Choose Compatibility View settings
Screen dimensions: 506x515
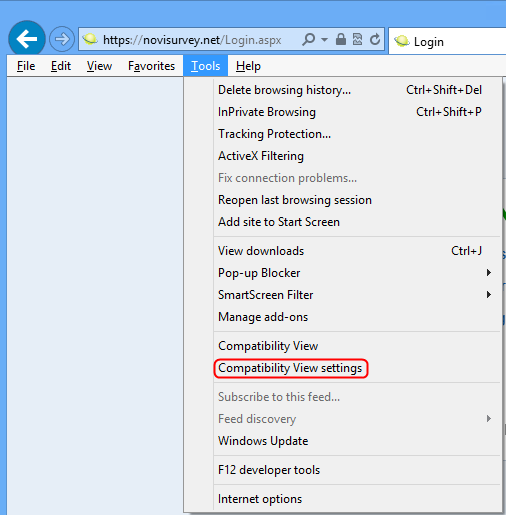290,368
